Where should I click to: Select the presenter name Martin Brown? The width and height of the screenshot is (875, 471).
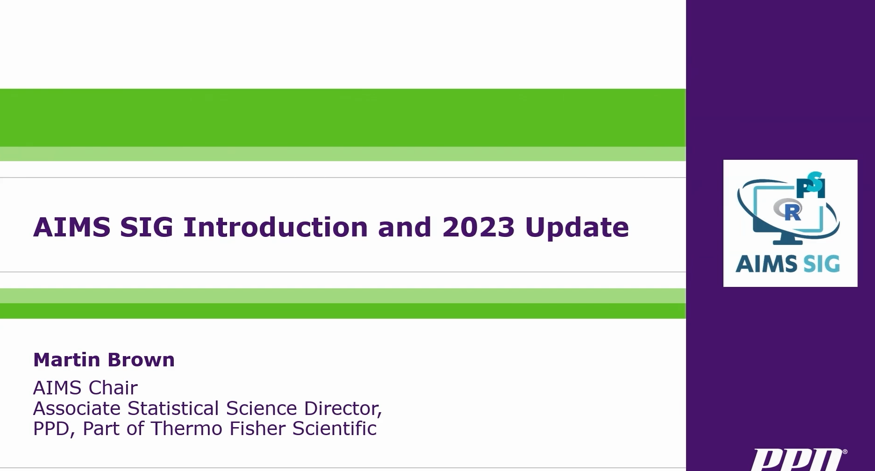pyautogui.click(x=104, y=360)
